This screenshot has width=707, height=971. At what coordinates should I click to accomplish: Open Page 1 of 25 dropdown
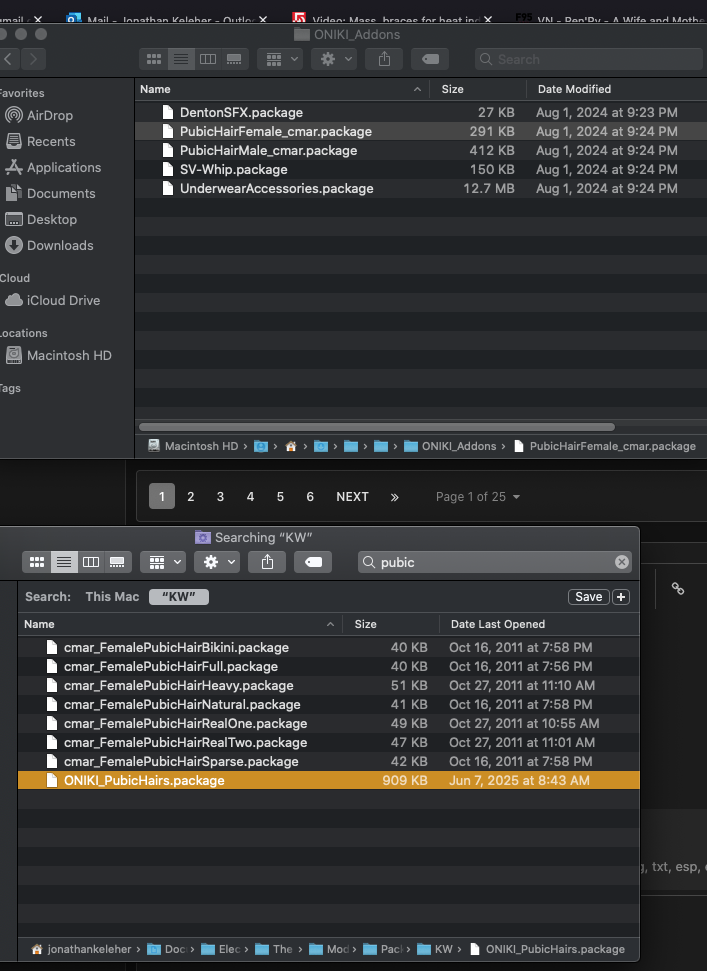click(x=477, y=497)
